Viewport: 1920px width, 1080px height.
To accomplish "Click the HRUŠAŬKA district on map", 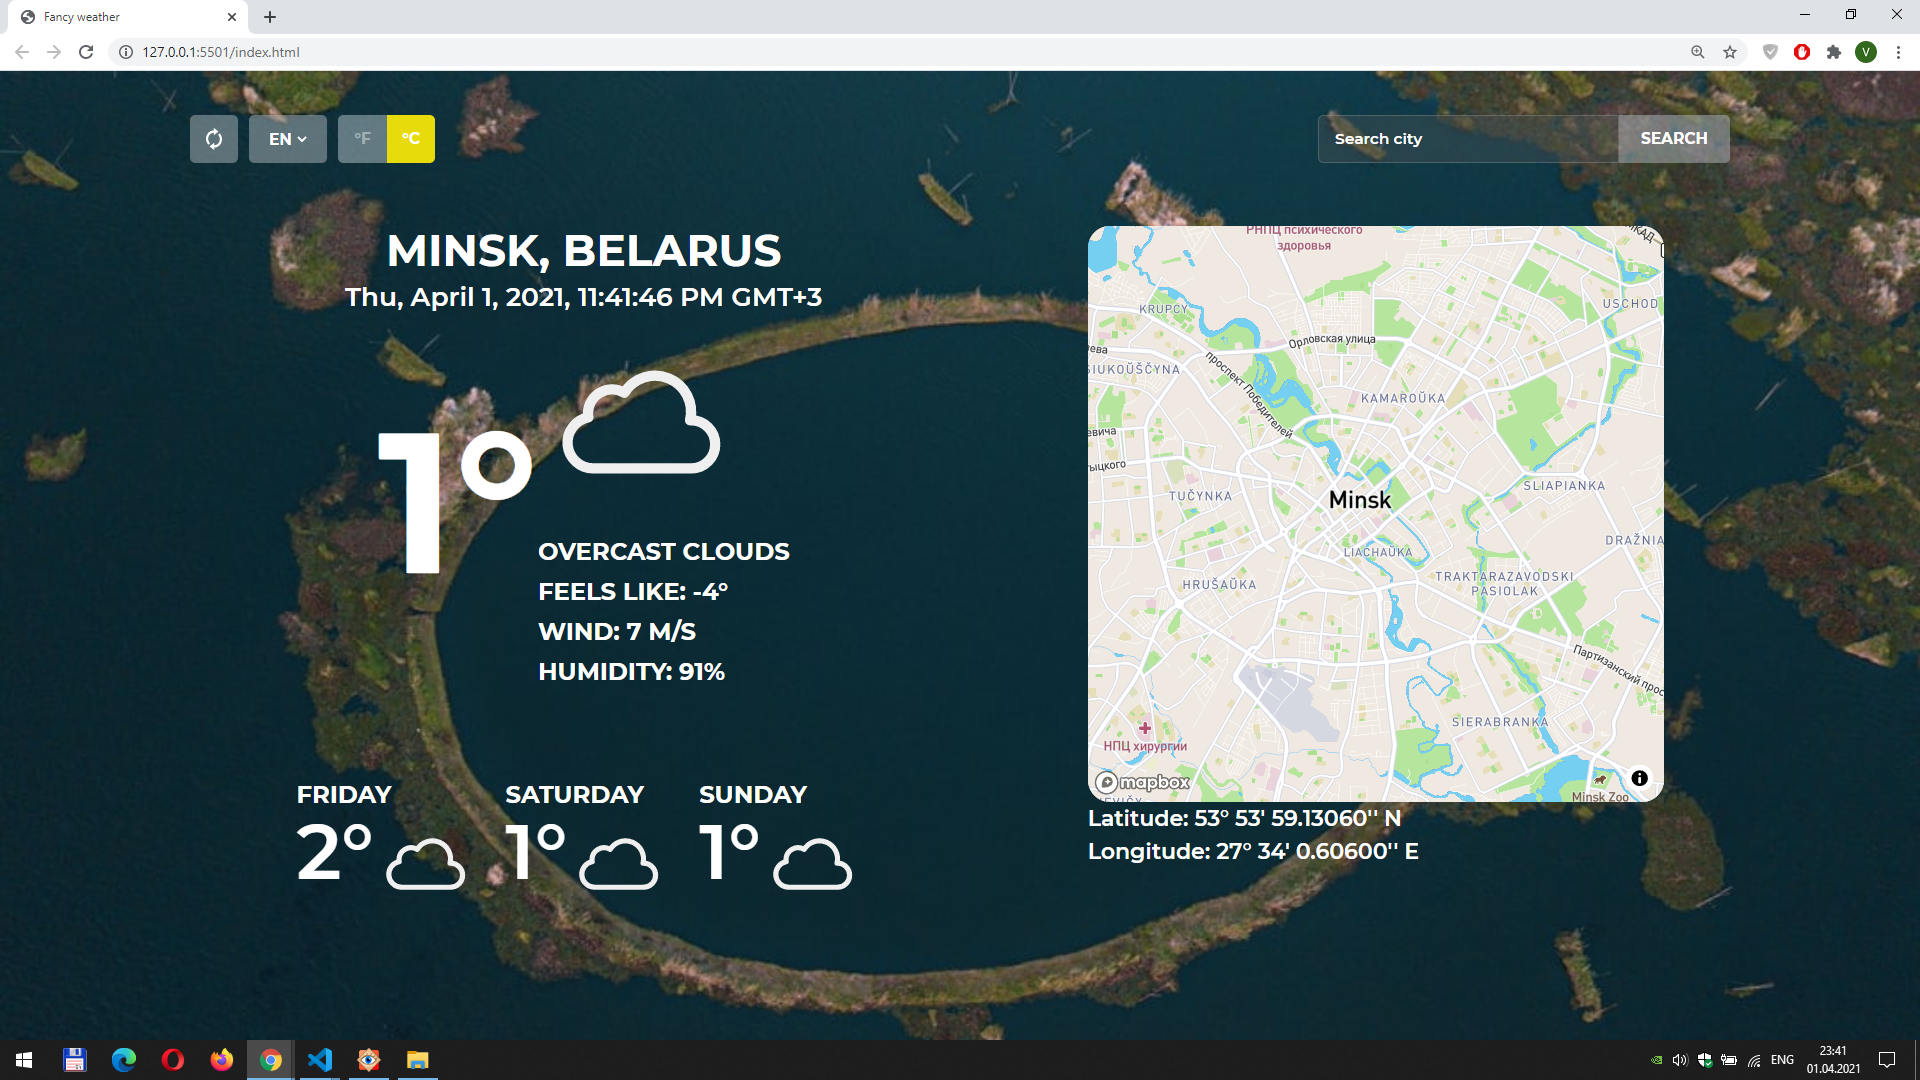I will [x=1219, y=585].
